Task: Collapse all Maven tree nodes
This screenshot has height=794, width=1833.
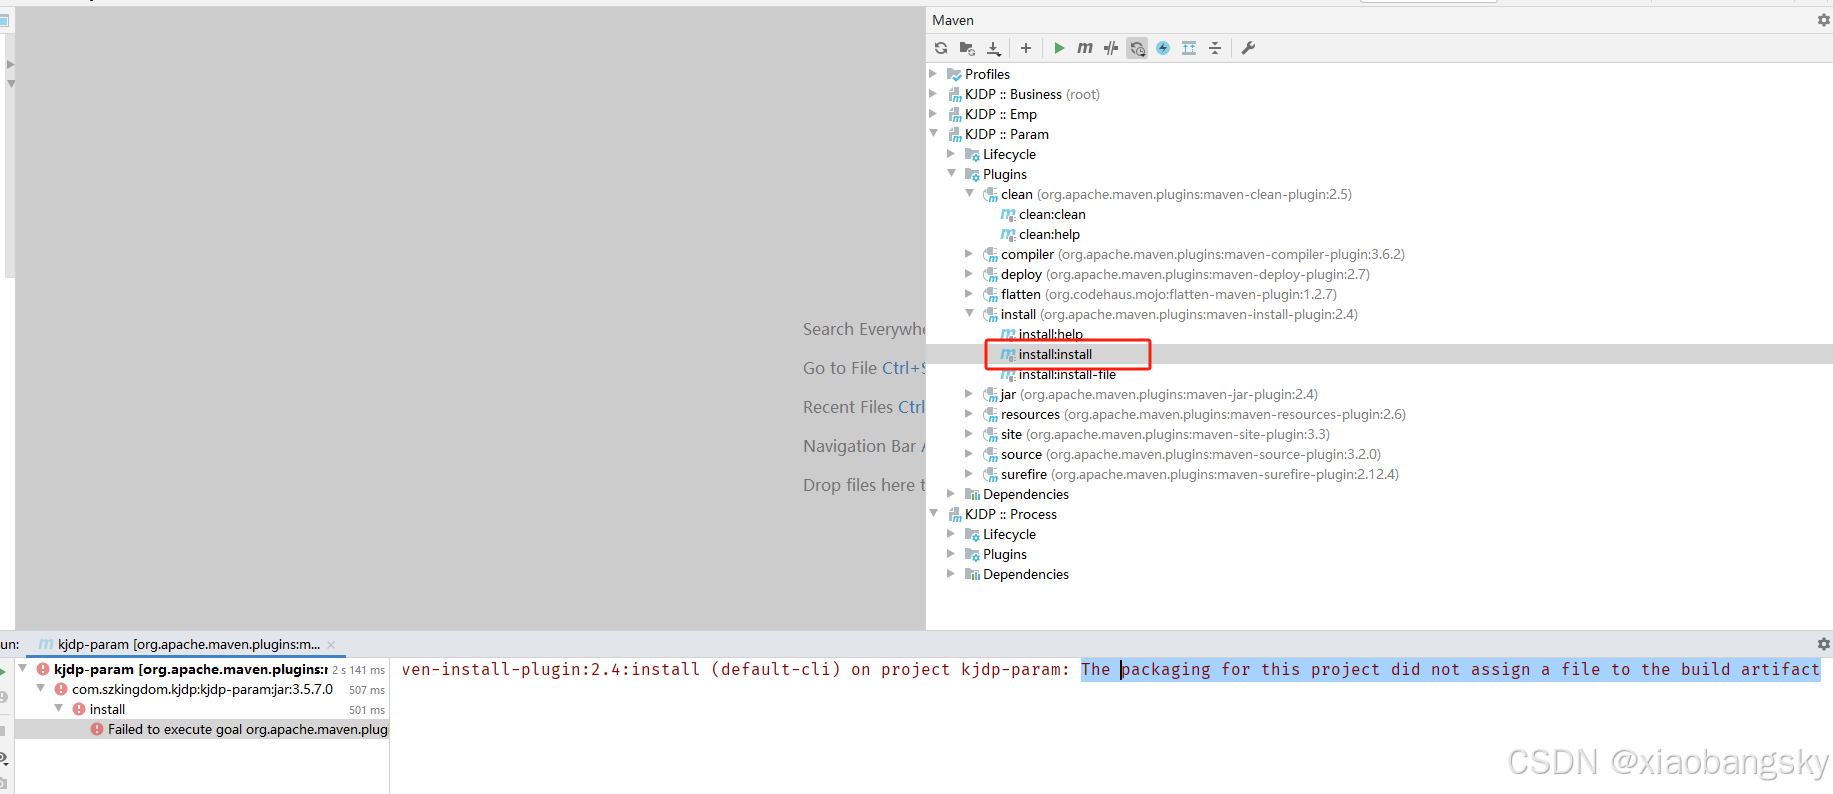Action: (1215, 48)
